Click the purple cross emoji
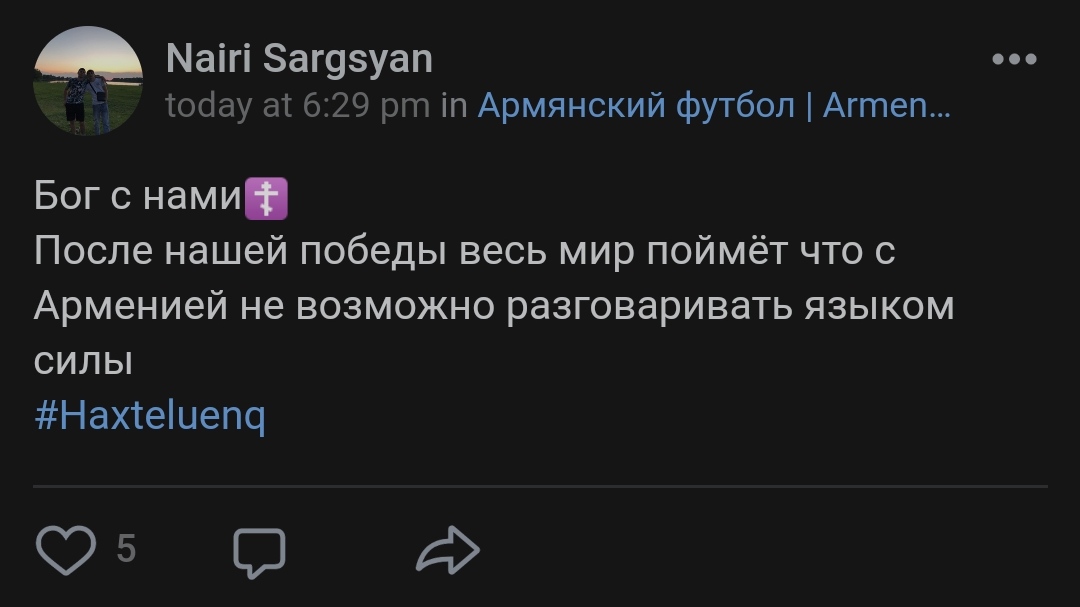Image resolution: width=1080 pixels, height=607 pixels. coord(267,198)
